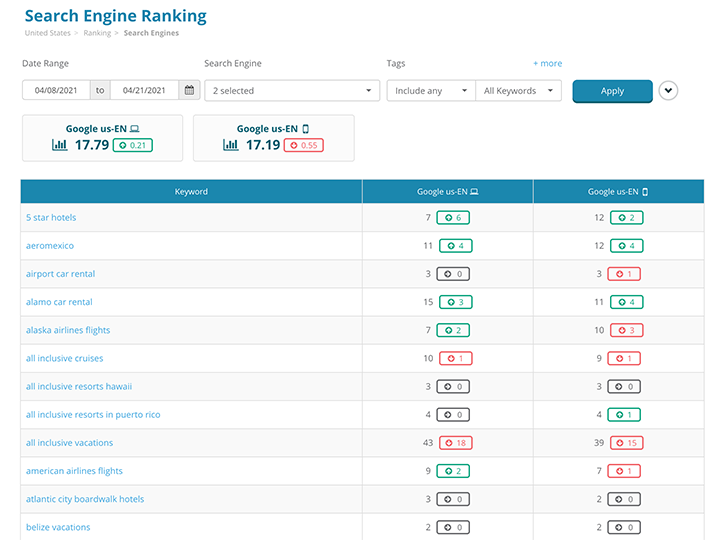This screenshot has width=720, height=540.
Task: Click the green 6 rank-change badge
Action: [x=453, y=218]
